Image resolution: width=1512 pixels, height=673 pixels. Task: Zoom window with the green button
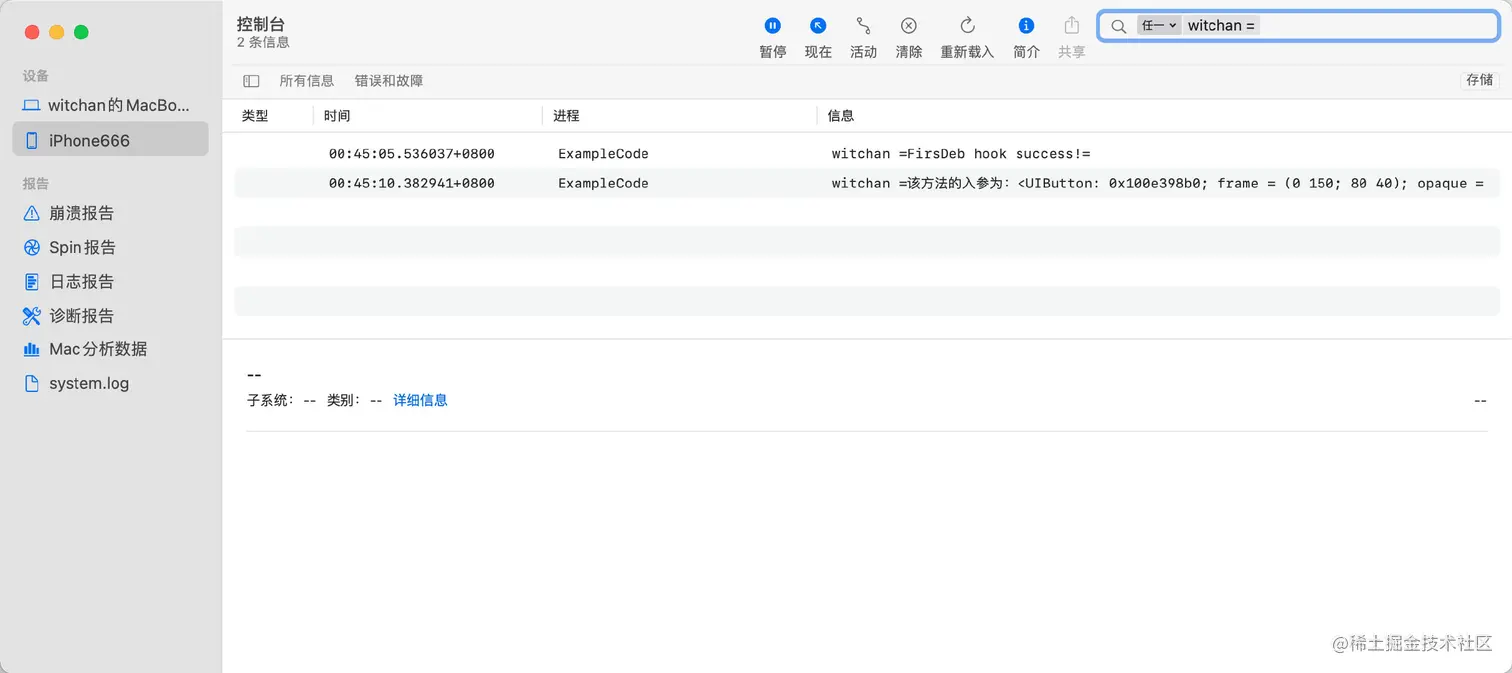(x=82, y=32)
